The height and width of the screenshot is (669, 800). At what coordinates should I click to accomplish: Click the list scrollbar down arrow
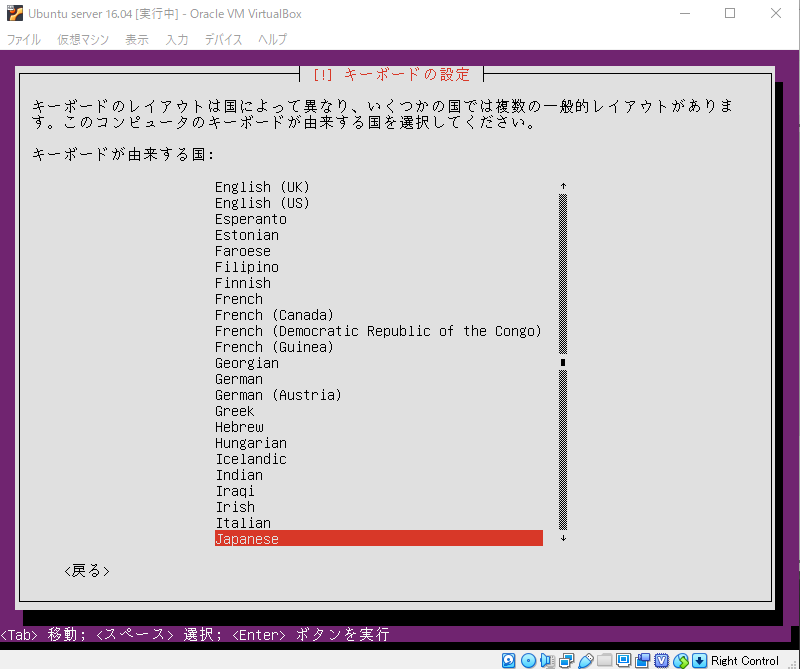pyautogui.click(x=563, y=538)
